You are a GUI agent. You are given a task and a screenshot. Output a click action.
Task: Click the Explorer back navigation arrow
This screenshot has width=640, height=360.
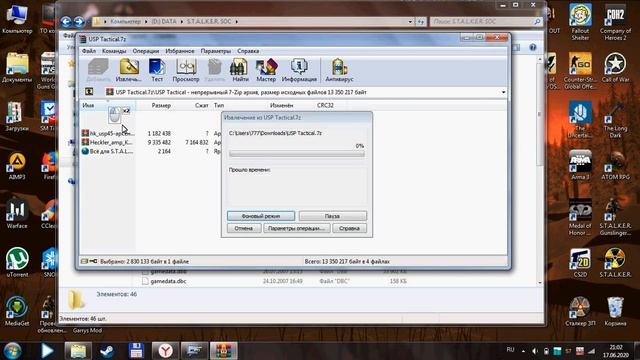tap(66, 21)
